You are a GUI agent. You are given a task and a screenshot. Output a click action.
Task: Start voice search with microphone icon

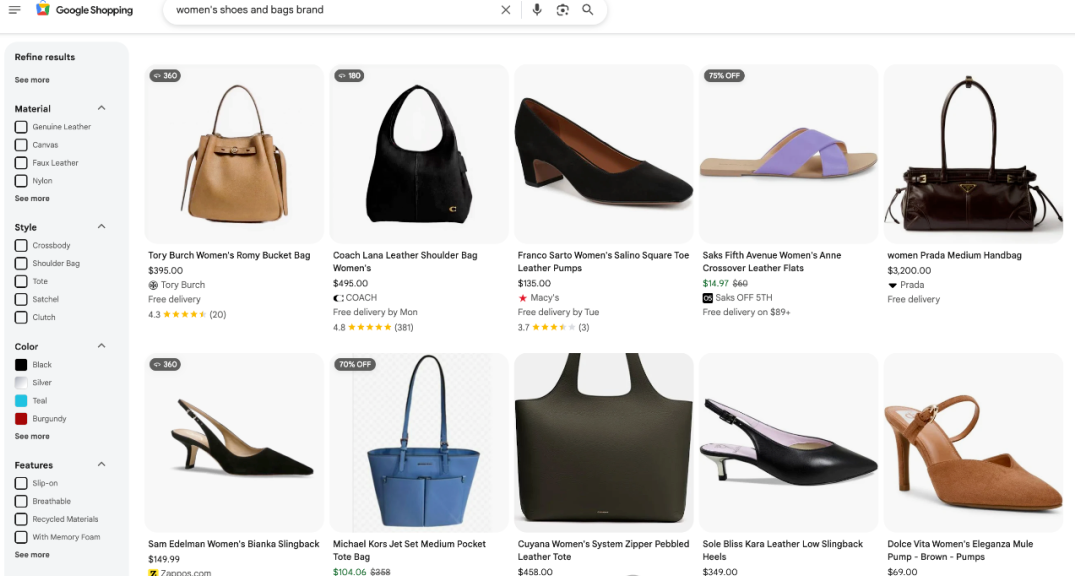tap(537, 10)
